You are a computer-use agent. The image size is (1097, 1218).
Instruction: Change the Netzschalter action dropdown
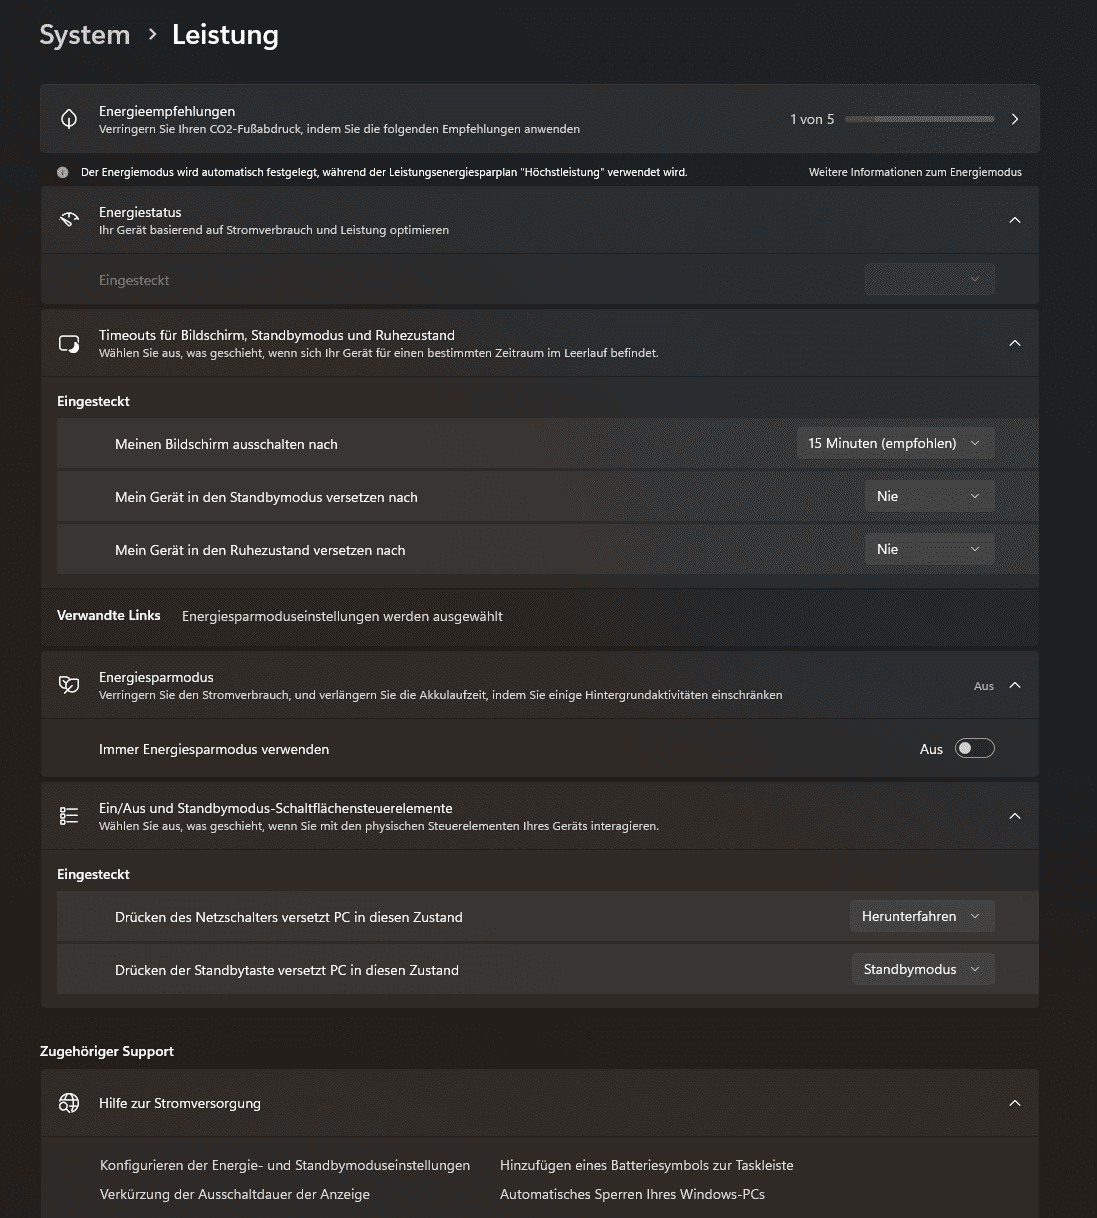coord(921,916)
